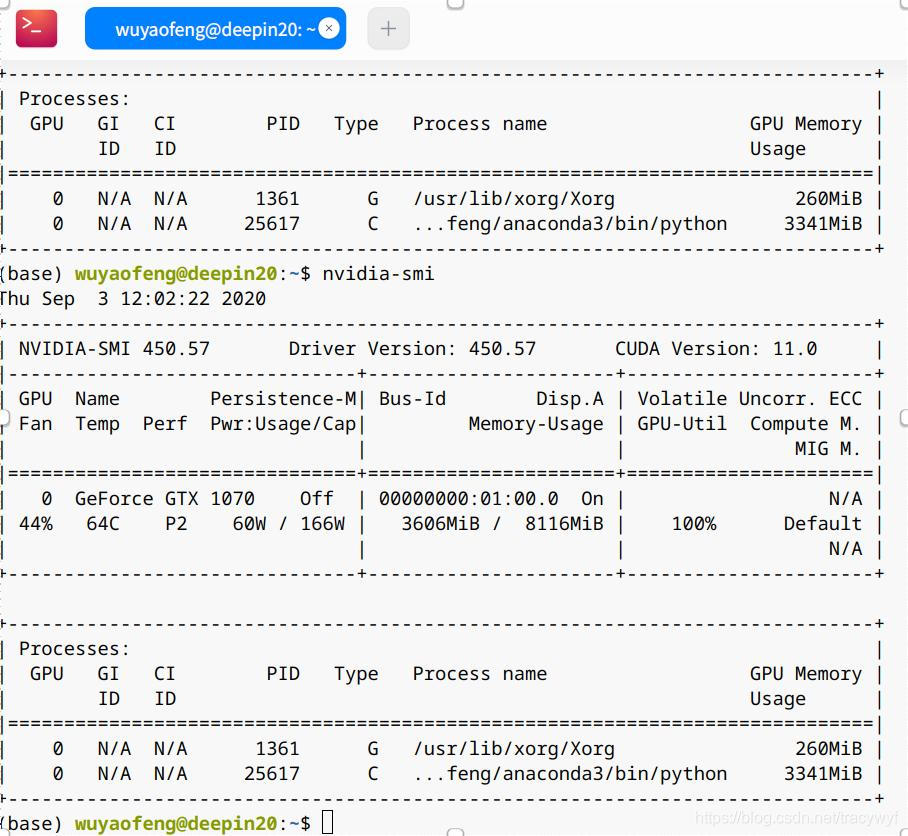Viewport: 908px width, 836px height.
Task: Click ...feng/anaconda3/bin/python in upper table
Action: coord(570,223)
